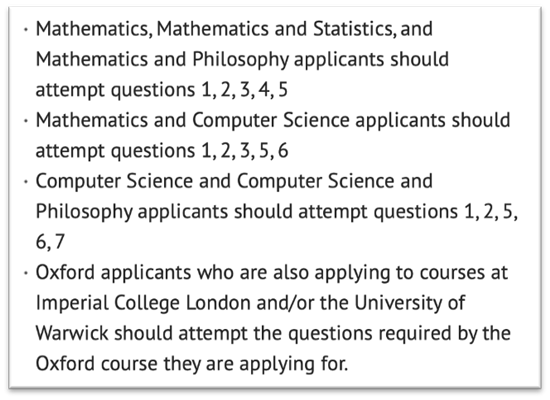Screen dimensions: 550x400
Task: Click 'University of' text
Action: tap(409, 304)
